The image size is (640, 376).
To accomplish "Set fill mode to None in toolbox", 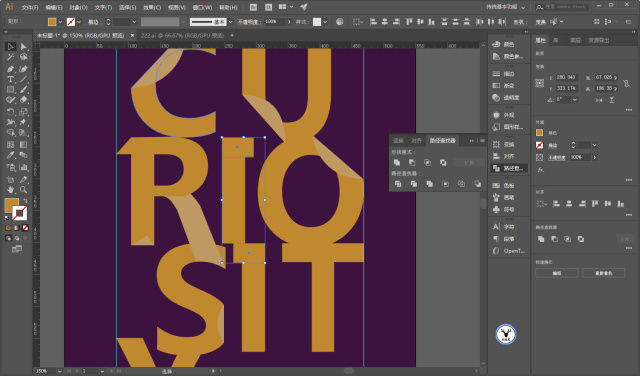I will click(x=25, y=227).
